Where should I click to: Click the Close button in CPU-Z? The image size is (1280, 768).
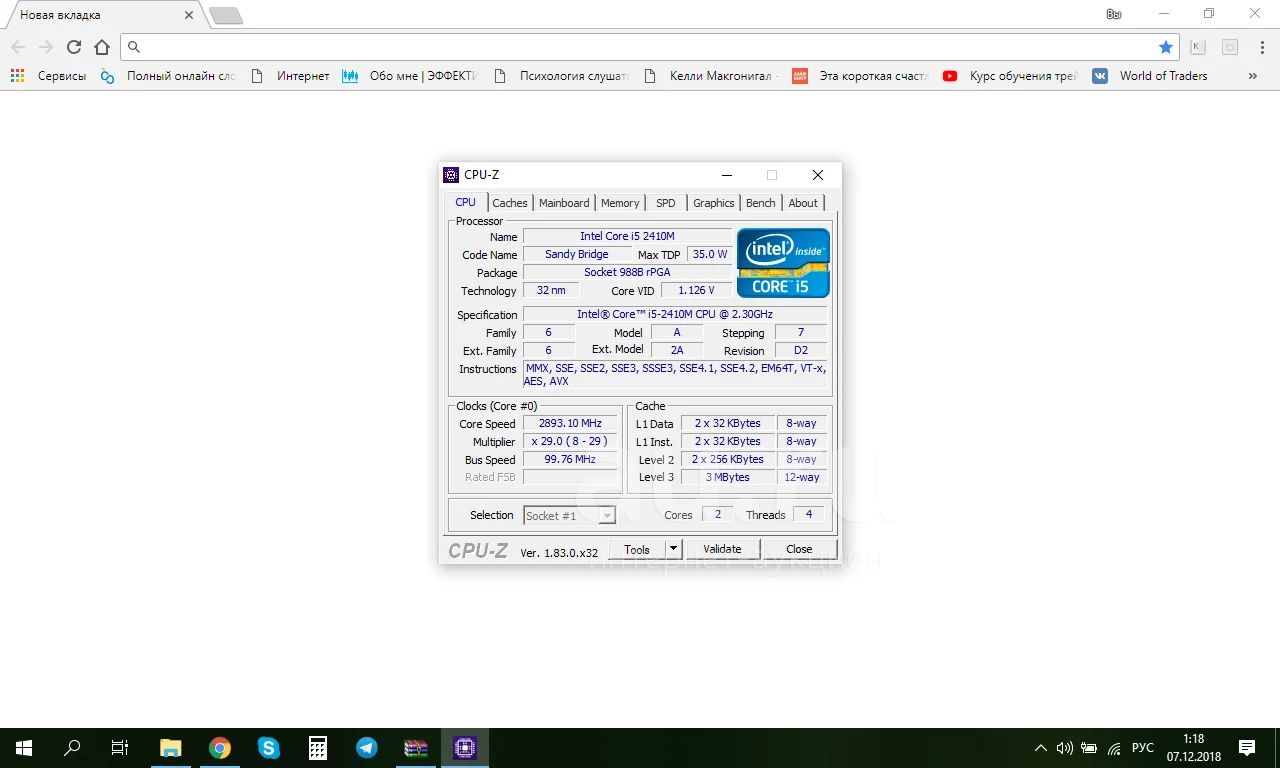[799, 549]
